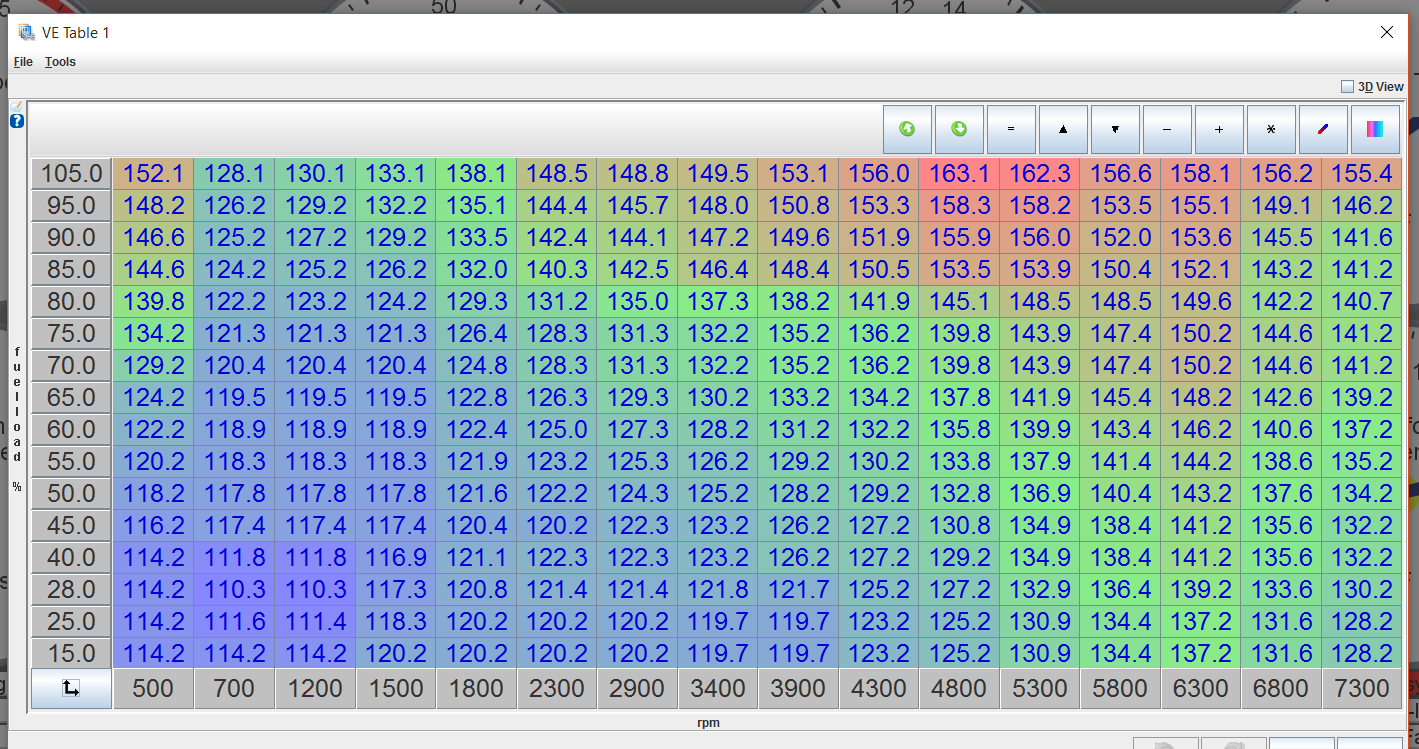Screen dimensions: 1419x749
Task: Click the green up-arrow toolbar button
Action: point(907,130)
